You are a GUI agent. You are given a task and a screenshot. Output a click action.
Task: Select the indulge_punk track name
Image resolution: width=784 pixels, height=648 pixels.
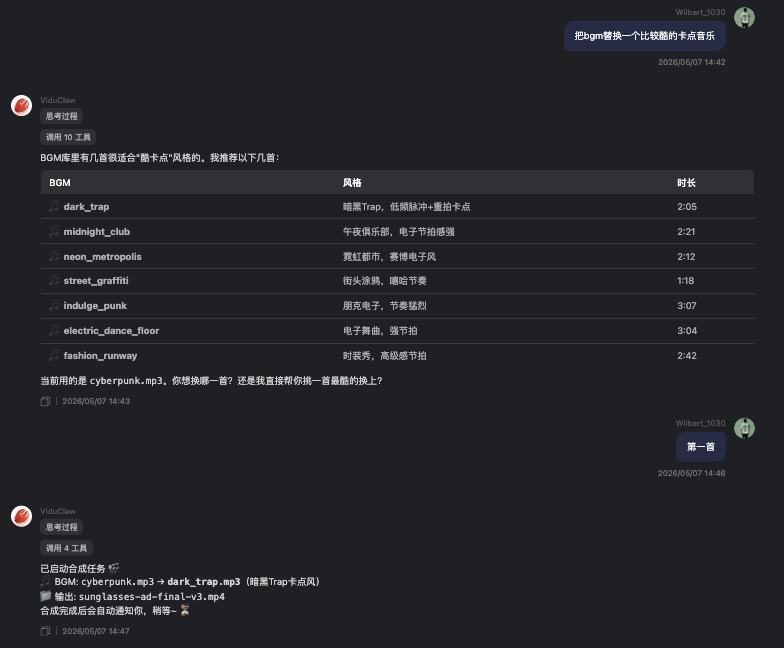point(95,306)
